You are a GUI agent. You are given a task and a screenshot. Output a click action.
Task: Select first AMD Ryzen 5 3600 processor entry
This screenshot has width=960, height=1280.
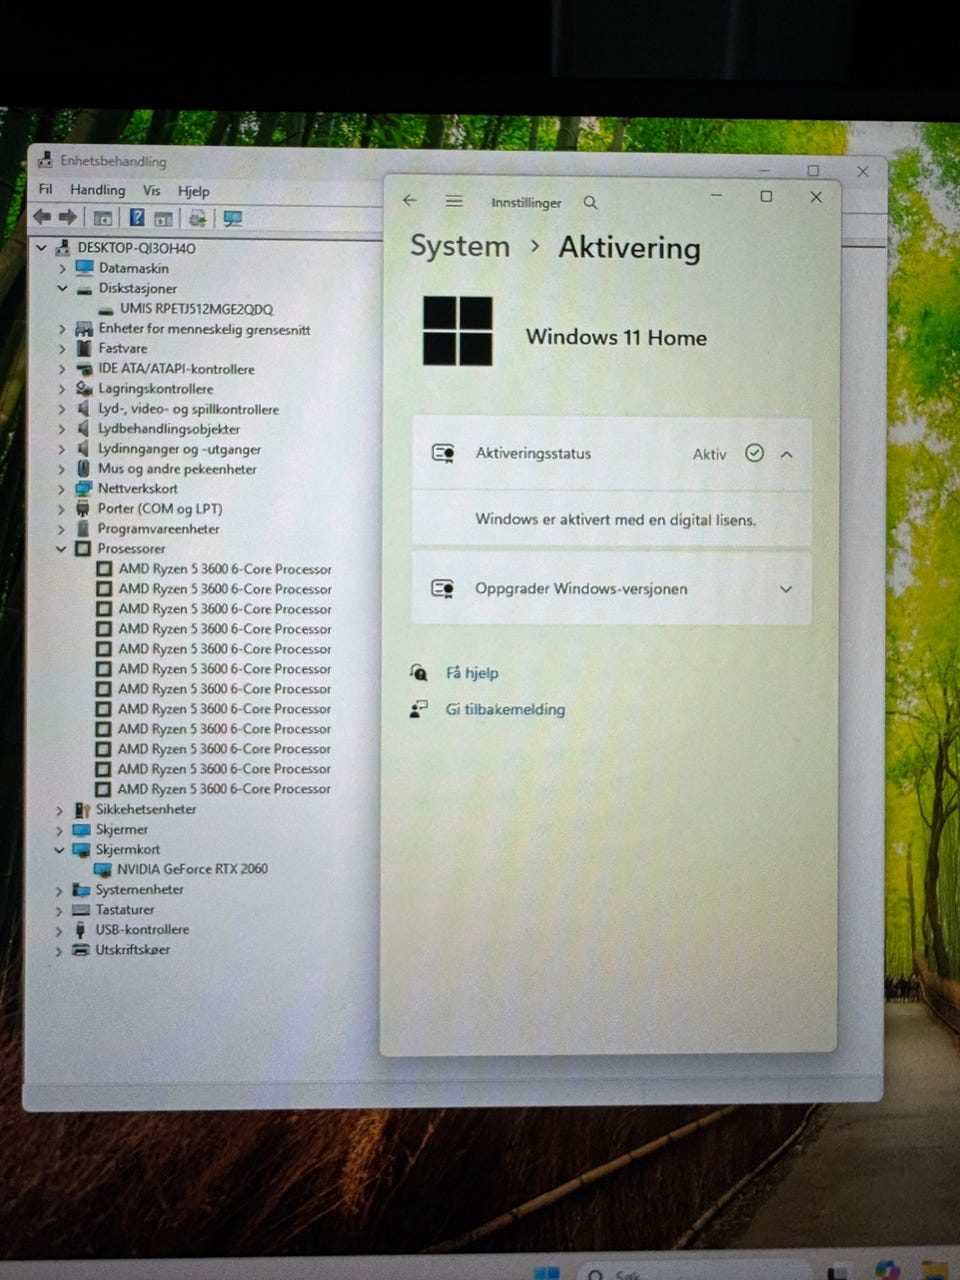225,569
